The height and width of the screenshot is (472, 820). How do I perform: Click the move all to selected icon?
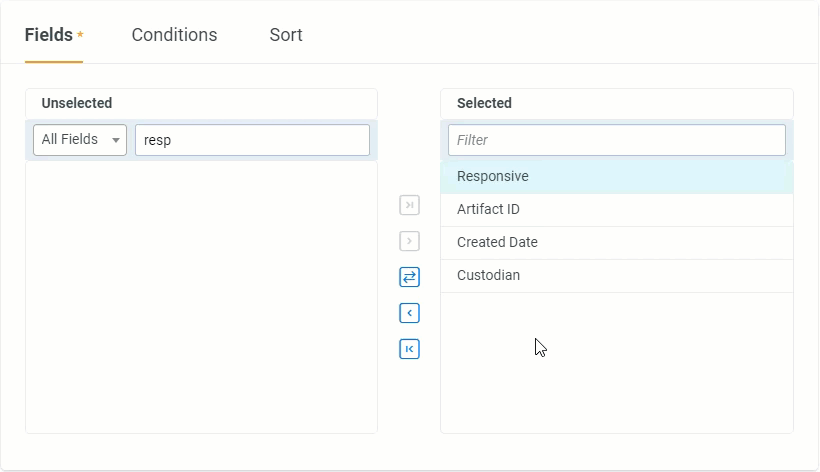409,205
